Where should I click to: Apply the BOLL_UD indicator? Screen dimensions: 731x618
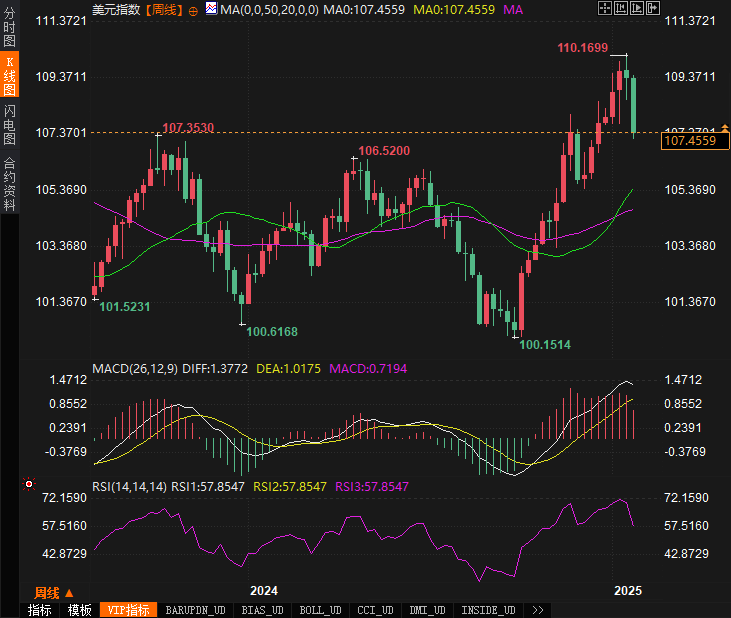pyautogui.click(x=320, y=610)
